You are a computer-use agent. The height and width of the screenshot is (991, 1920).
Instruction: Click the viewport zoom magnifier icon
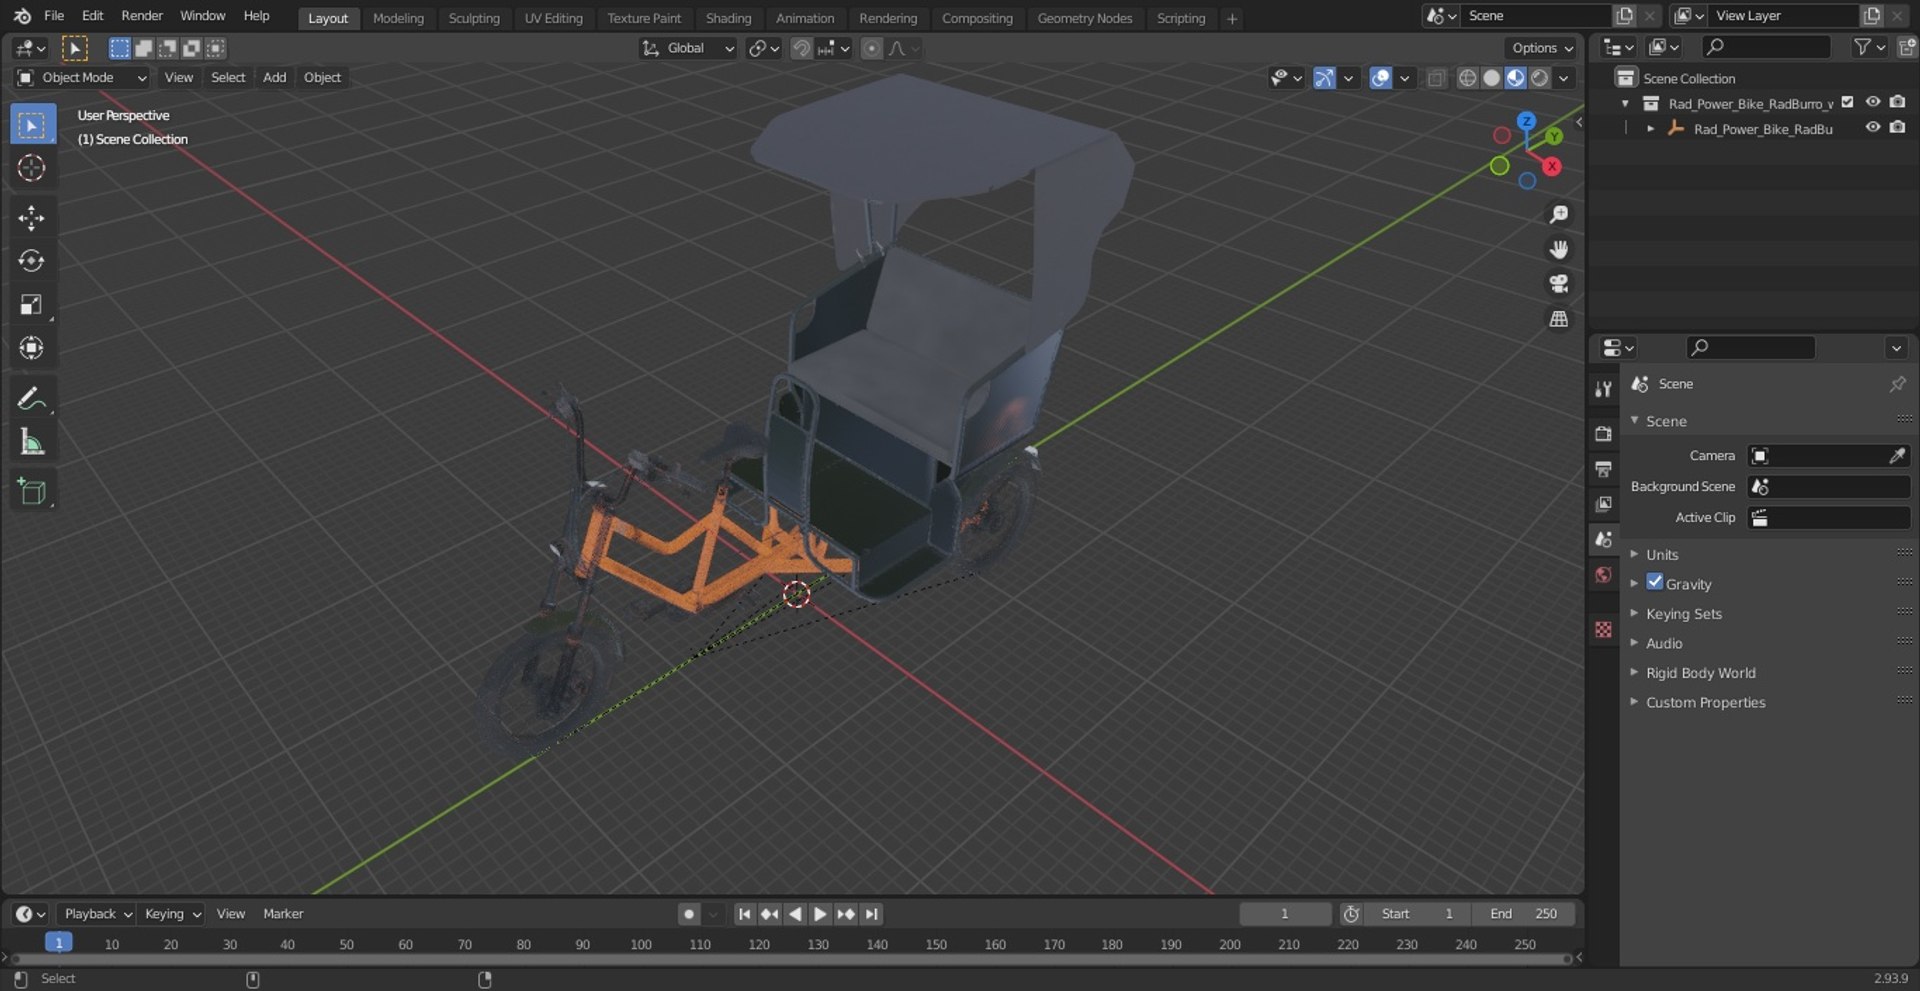1558,215
